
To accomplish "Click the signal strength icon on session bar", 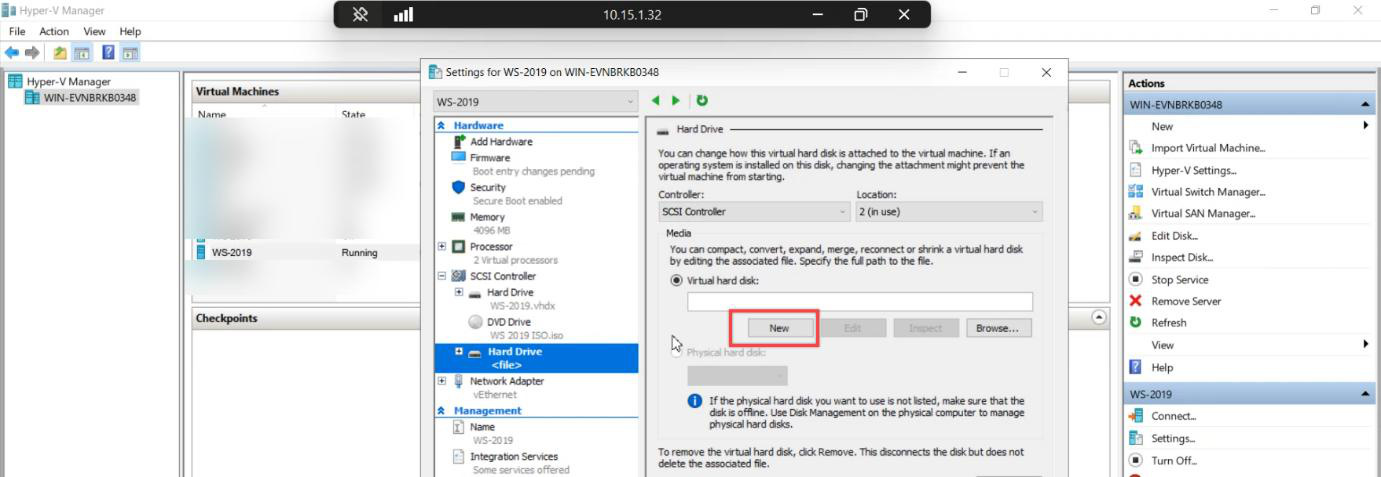I will coord(404,15).
